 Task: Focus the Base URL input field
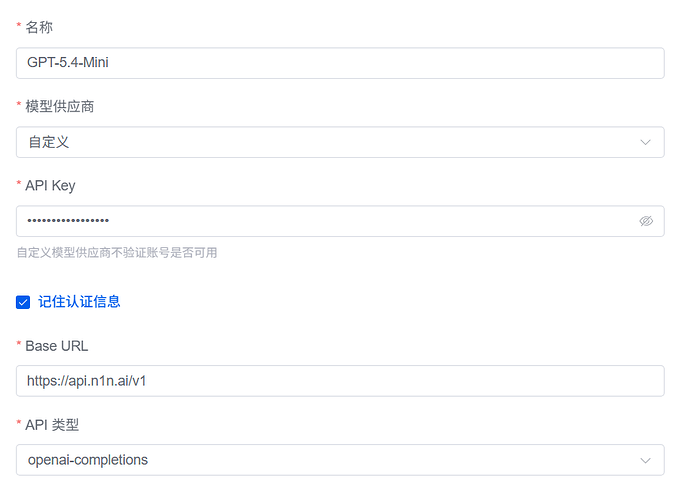tap(400, 381)
